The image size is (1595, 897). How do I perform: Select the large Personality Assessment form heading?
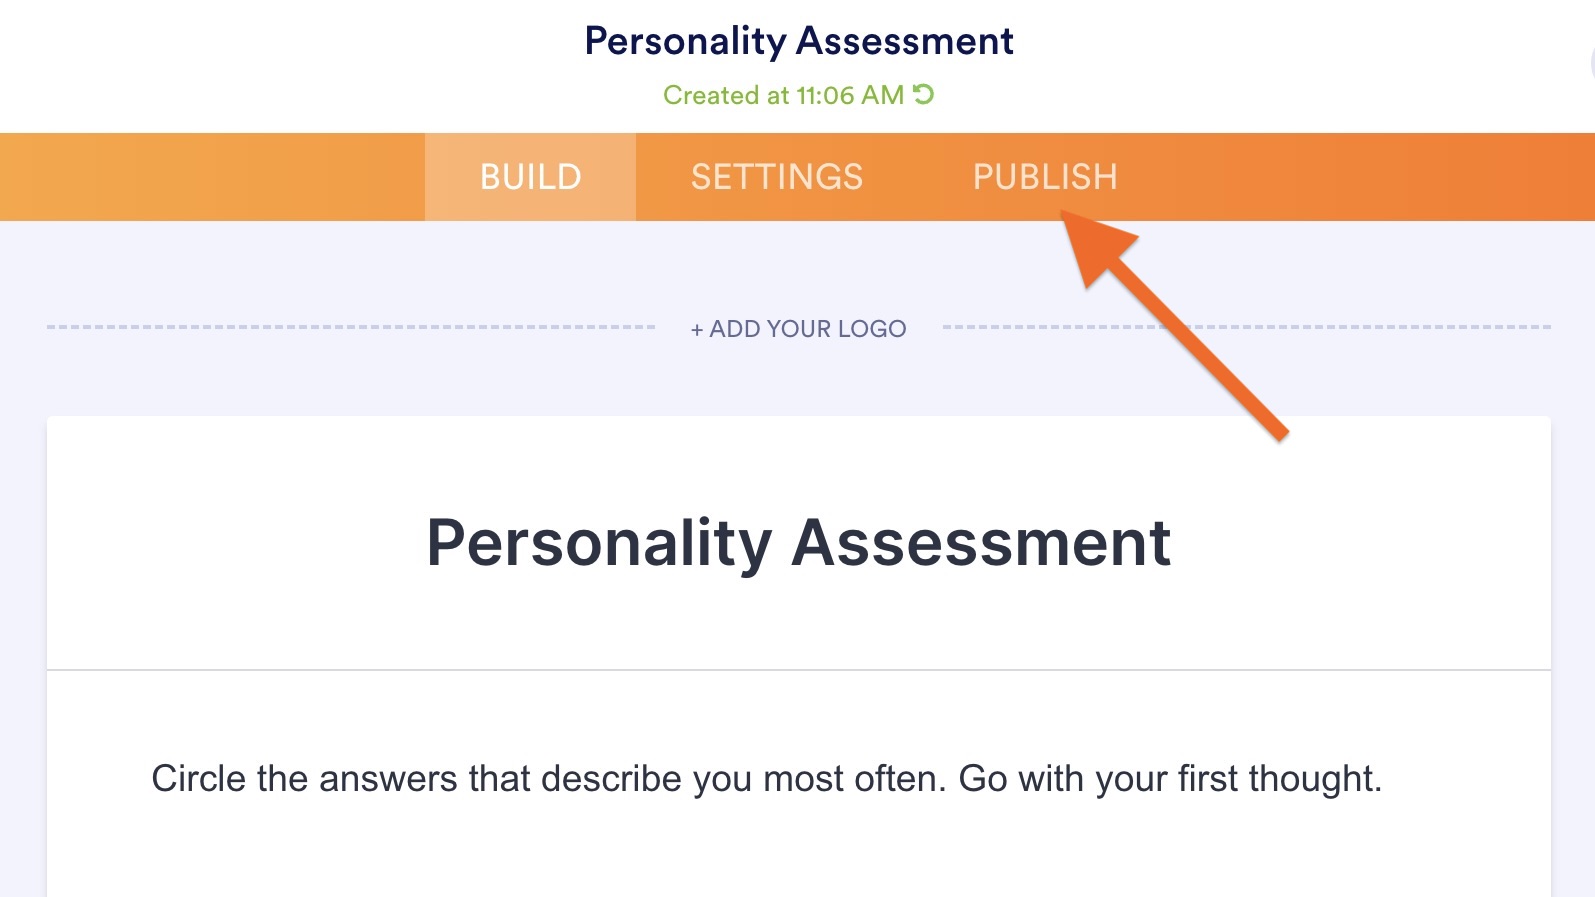click(x=798, y=543)
